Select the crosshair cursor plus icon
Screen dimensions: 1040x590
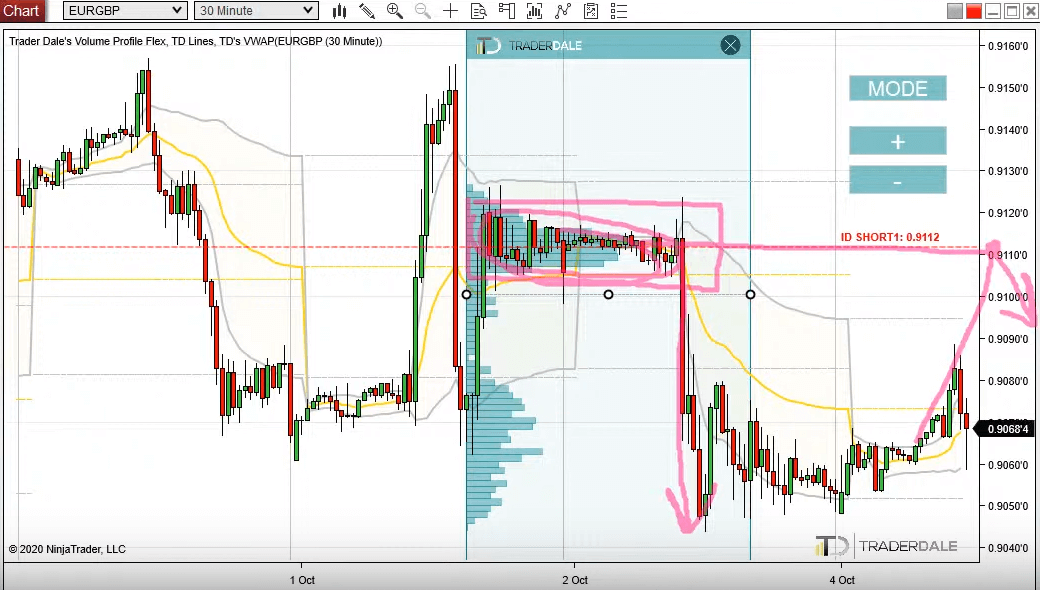click(450, 11)
